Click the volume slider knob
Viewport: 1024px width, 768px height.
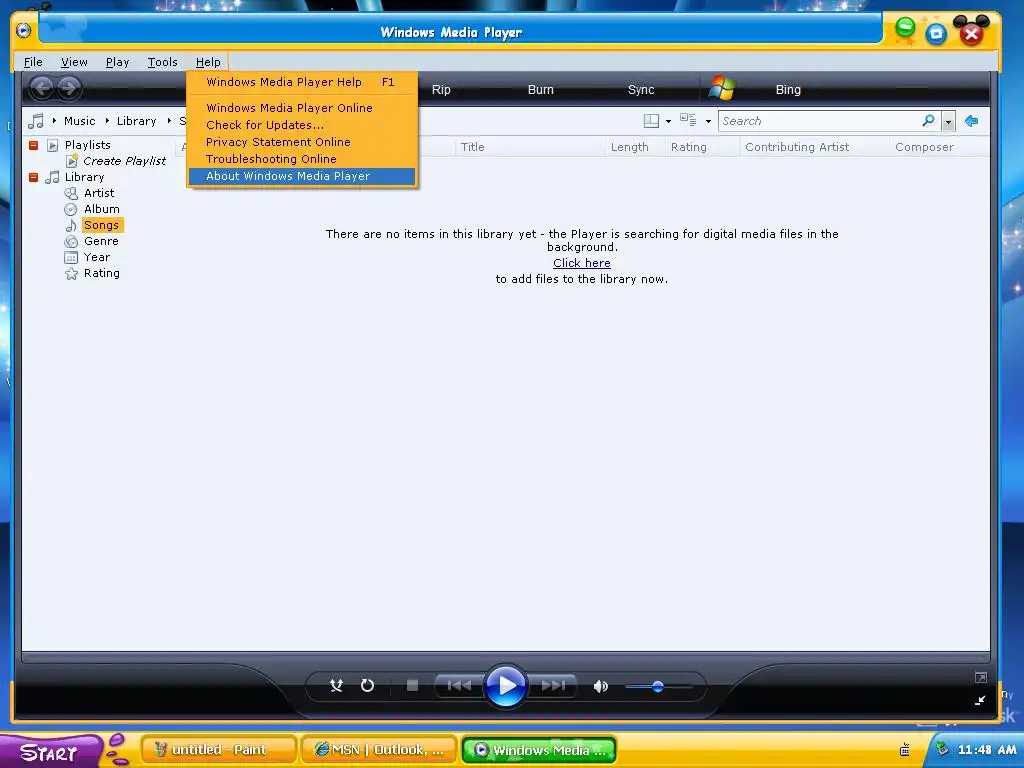(658, 686)
